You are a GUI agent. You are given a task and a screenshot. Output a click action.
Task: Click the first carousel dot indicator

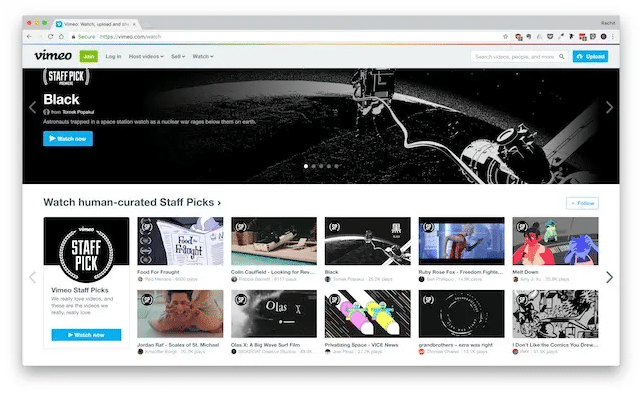coord(306,166)
